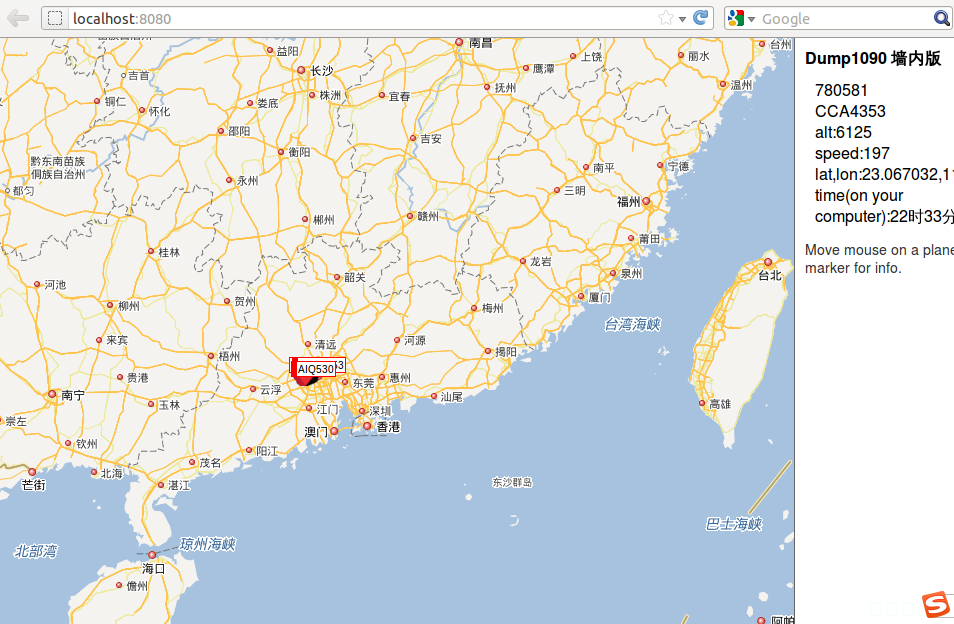
Task: Click the 北部湾 sea label
Action: [36, 552]
